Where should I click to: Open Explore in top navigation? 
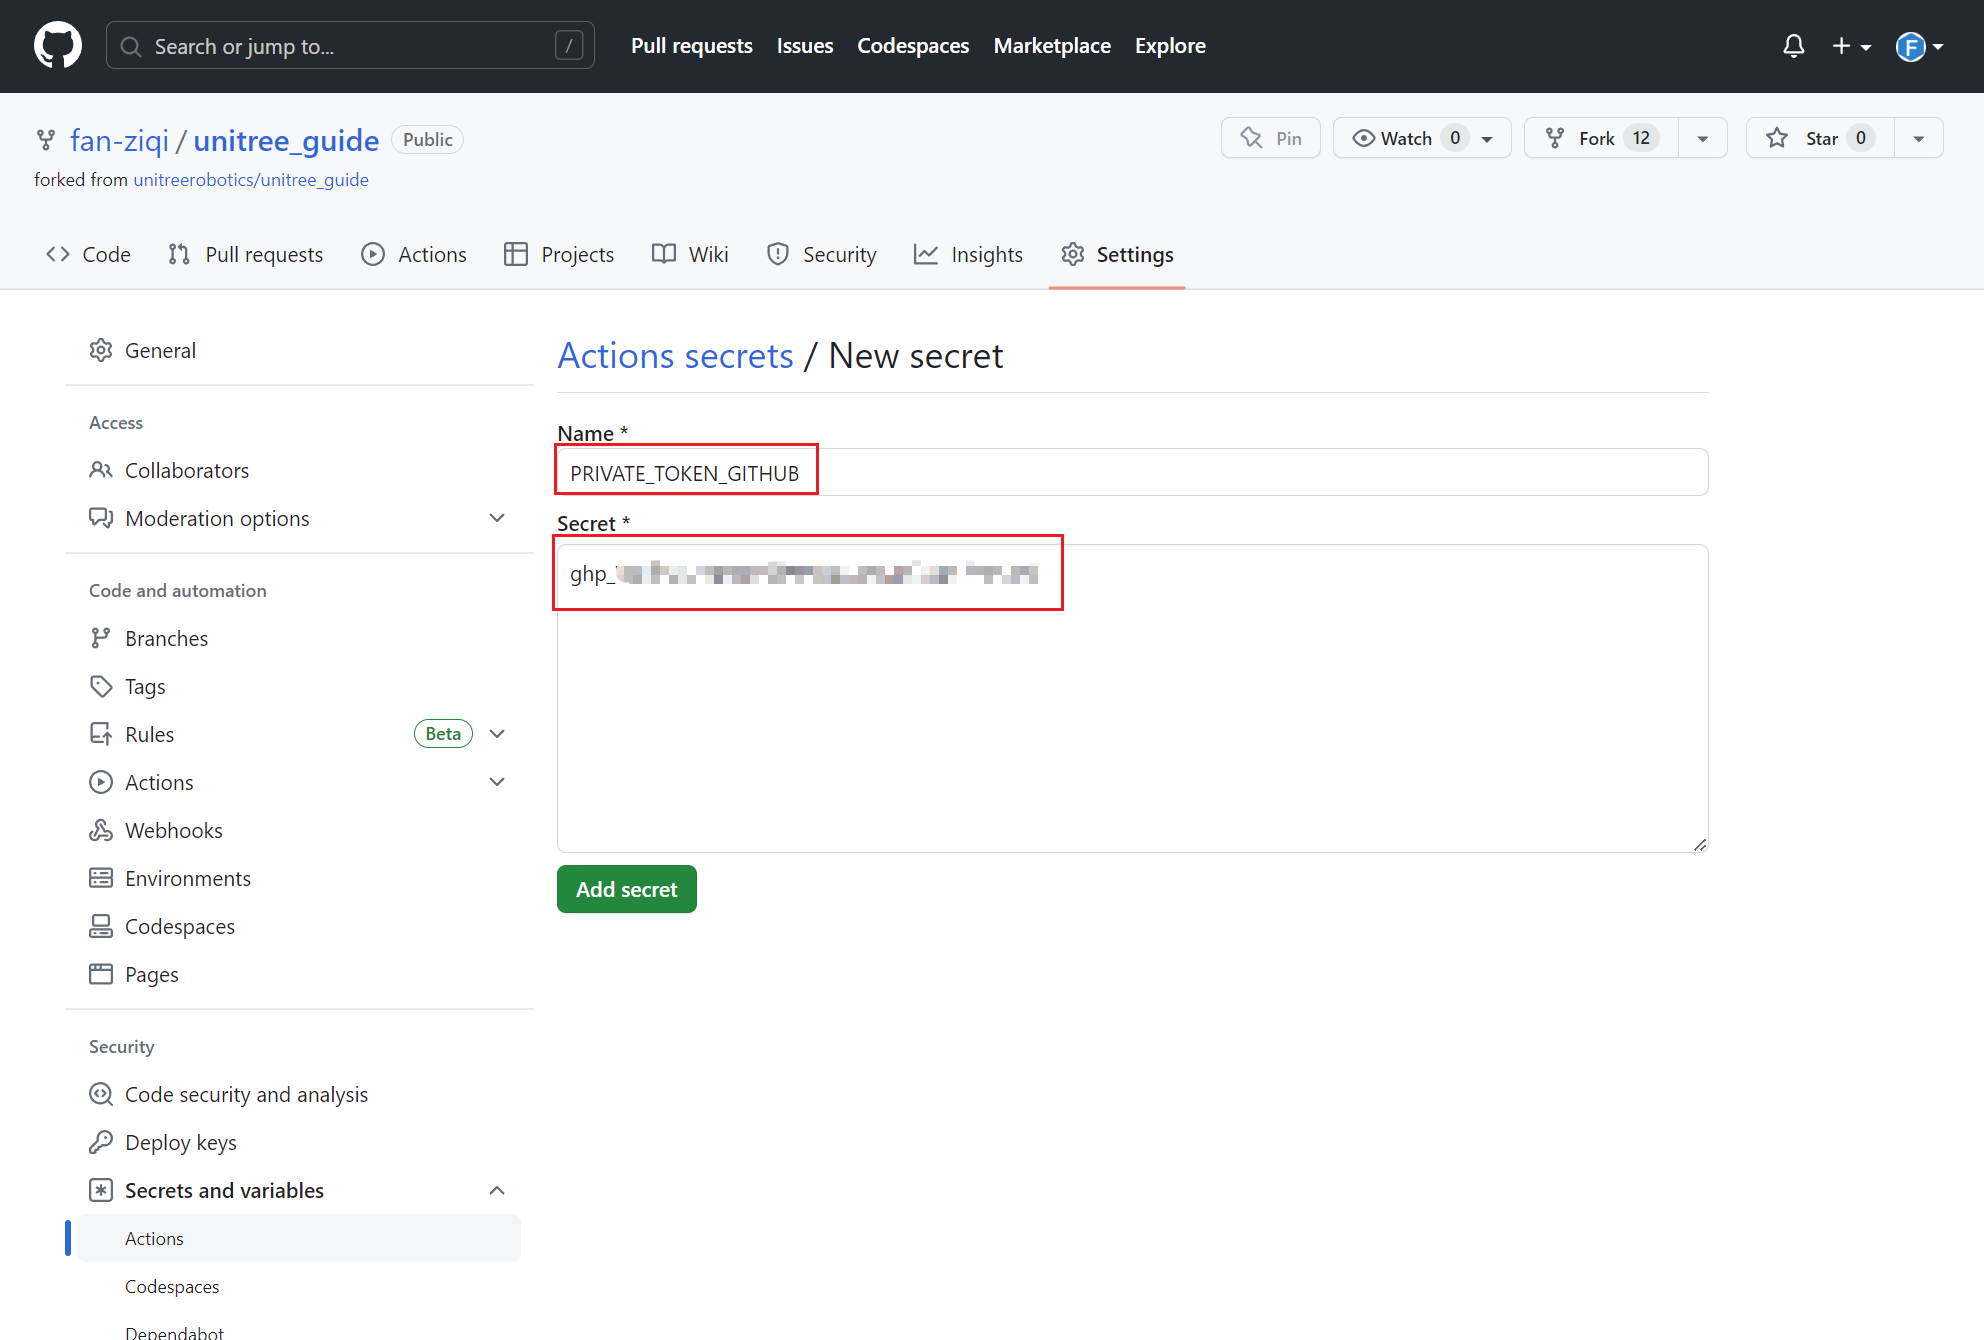[1169, 46]
